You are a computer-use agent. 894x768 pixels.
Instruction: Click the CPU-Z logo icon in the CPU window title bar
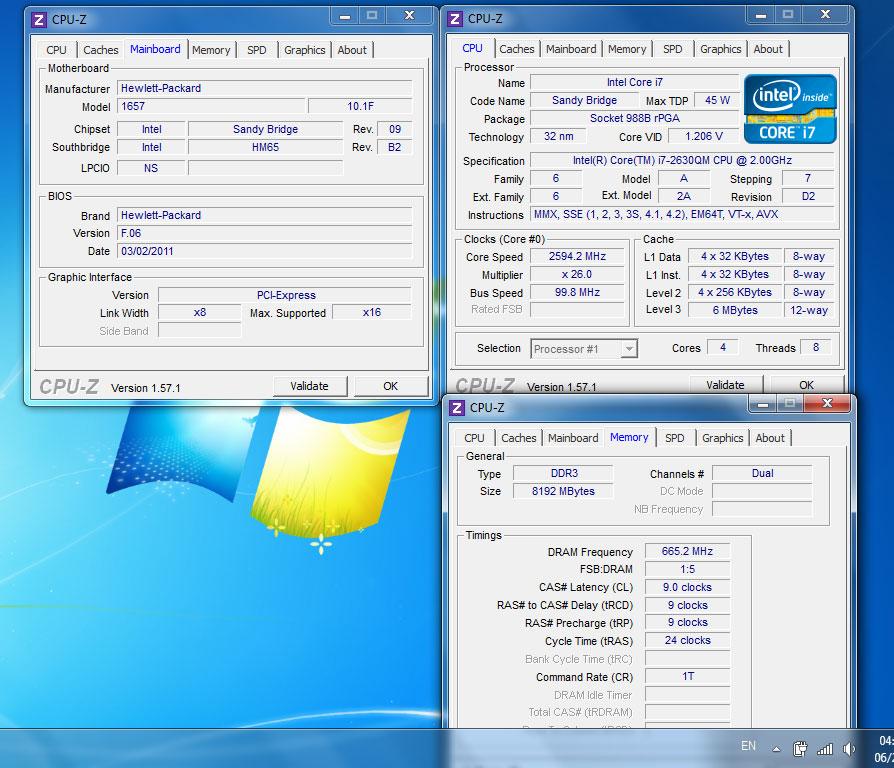point(455,19)
